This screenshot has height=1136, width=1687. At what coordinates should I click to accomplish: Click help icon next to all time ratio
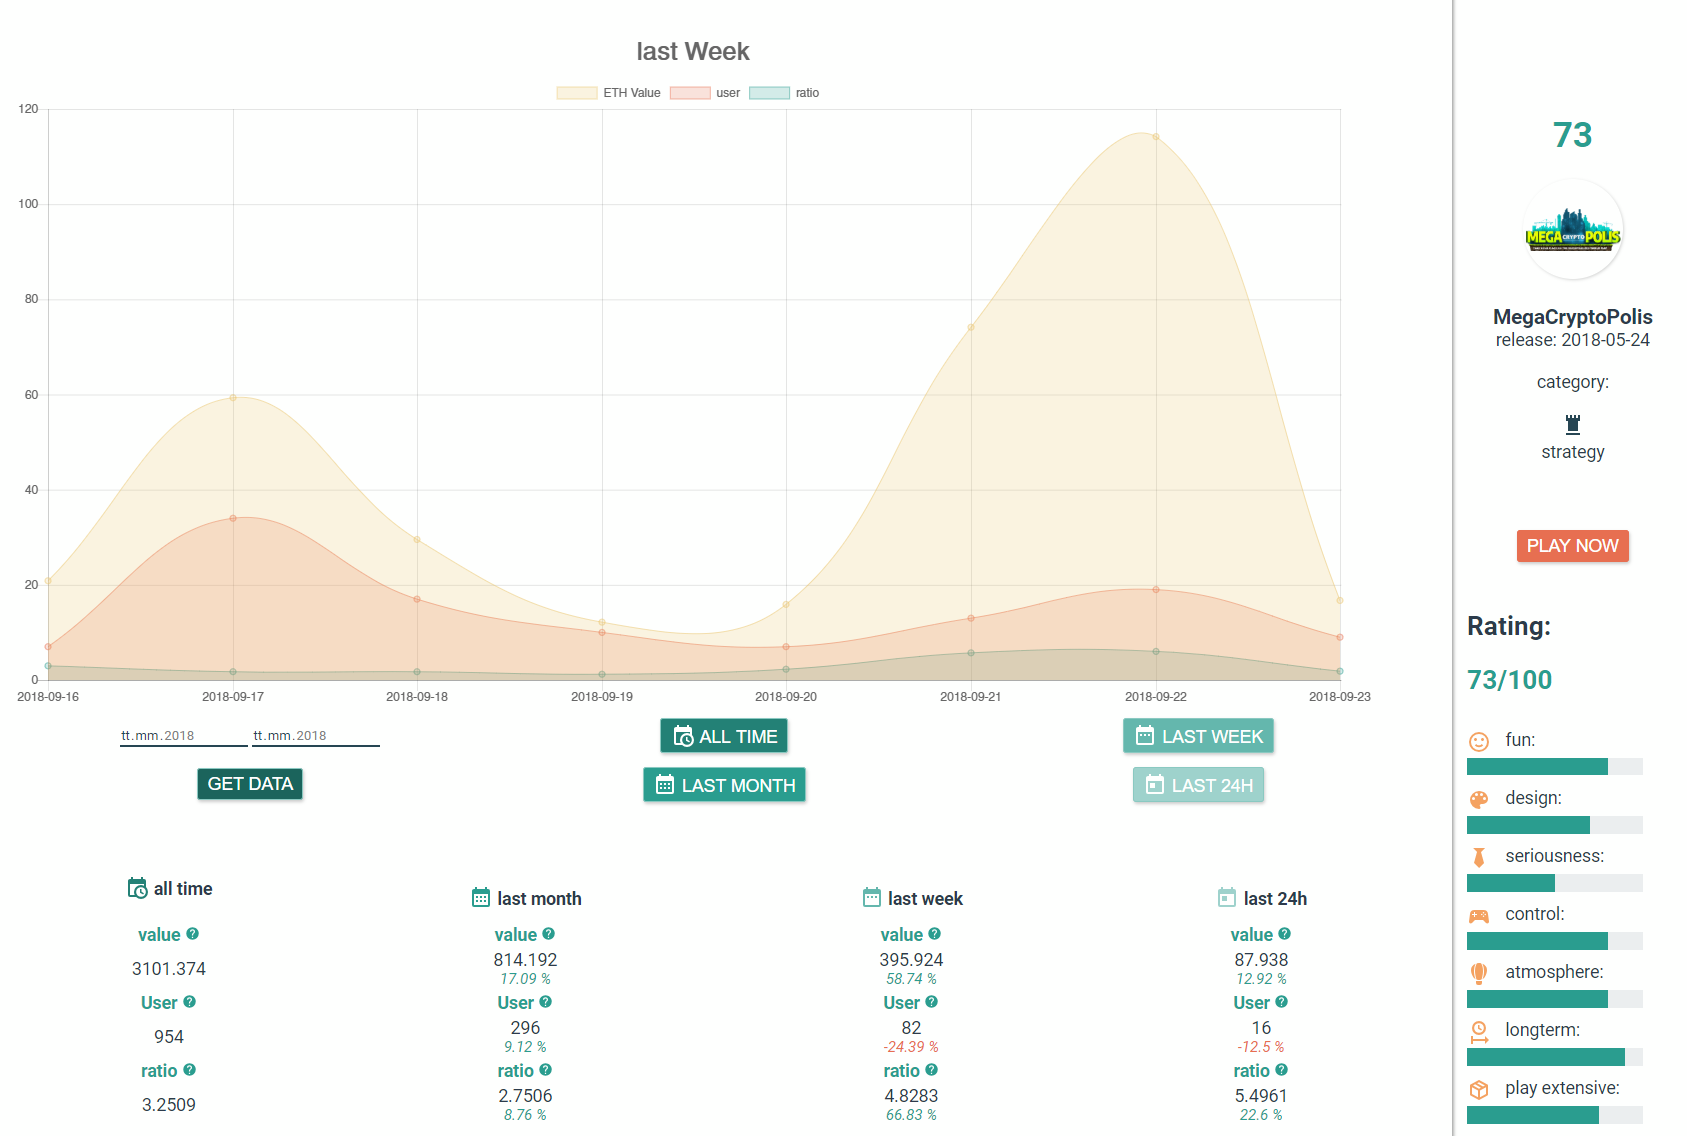190,1069
